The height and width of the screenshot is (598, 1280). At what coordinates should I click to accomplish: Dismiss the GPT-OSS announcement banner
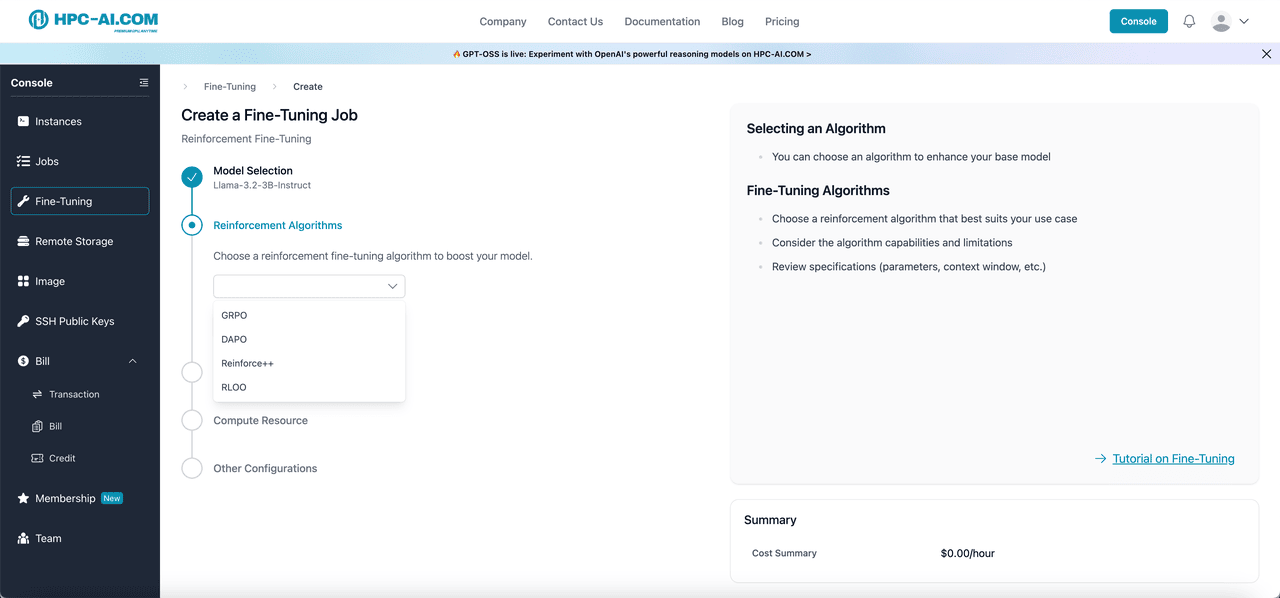[x=1266, y=54]
